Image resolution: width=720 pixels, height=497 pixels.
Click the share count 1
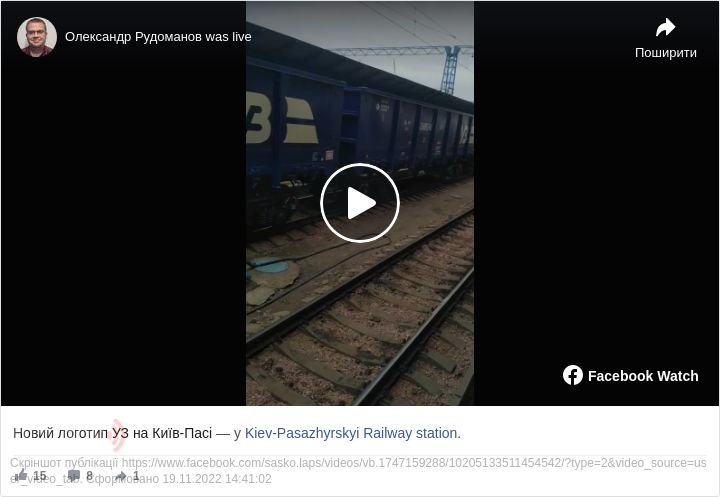[x=136, y=475]
